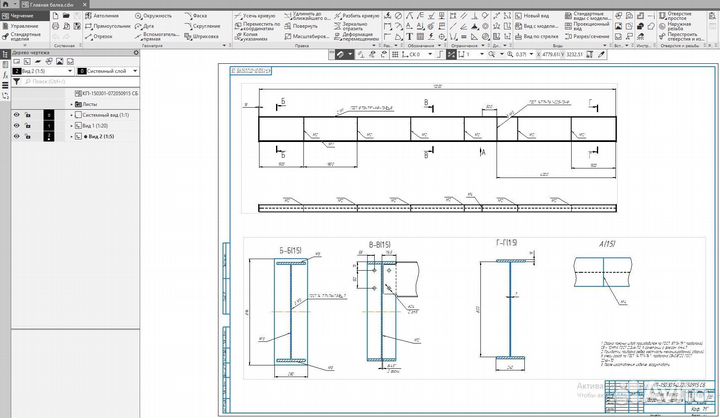Hide Вид 1 (1:20) using eye icon
Viewport: 720px width, 418px height.
16,126
